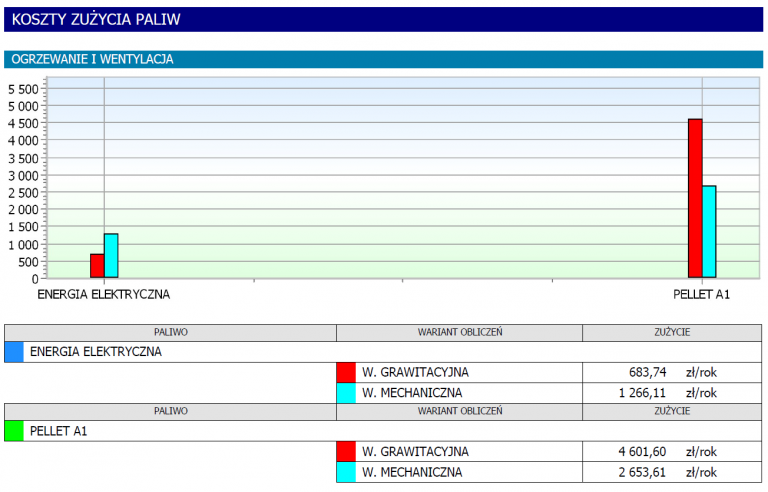Click red swatch of W. GRAWITACYJNA 4 601,60 row
Image resolution: width=768 pixels, height=492 pixels.
346,452
